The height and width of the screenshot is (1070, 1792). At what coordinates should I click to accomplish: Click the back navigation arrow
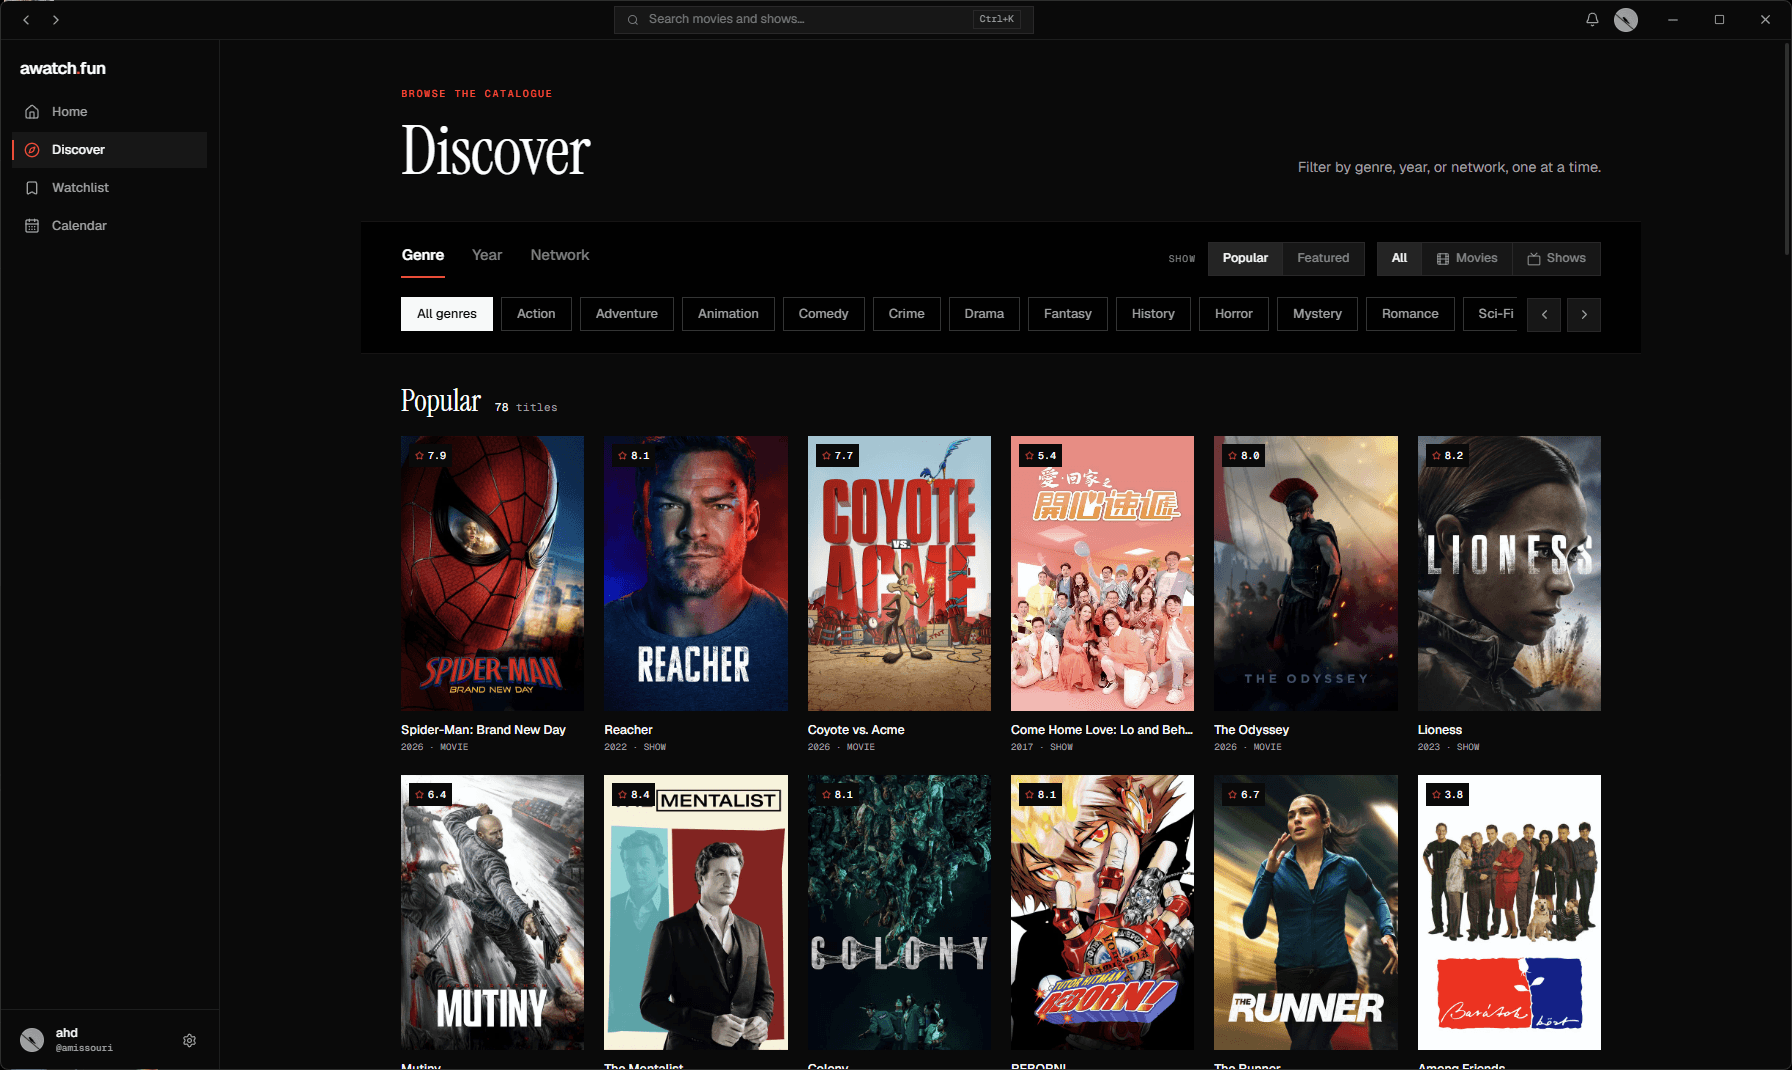[x=26, y=19]
